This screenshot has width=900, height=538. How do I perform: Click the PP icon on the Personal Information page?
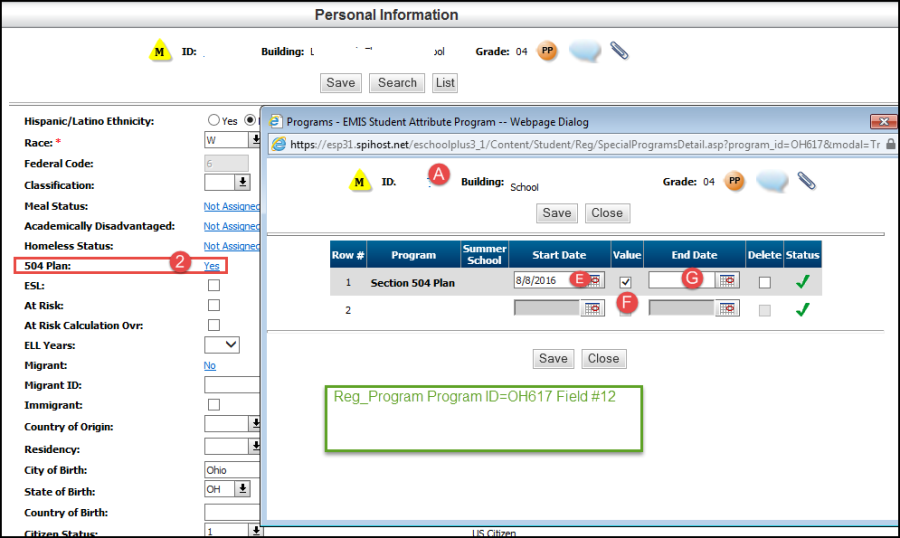tap(547, 50)
